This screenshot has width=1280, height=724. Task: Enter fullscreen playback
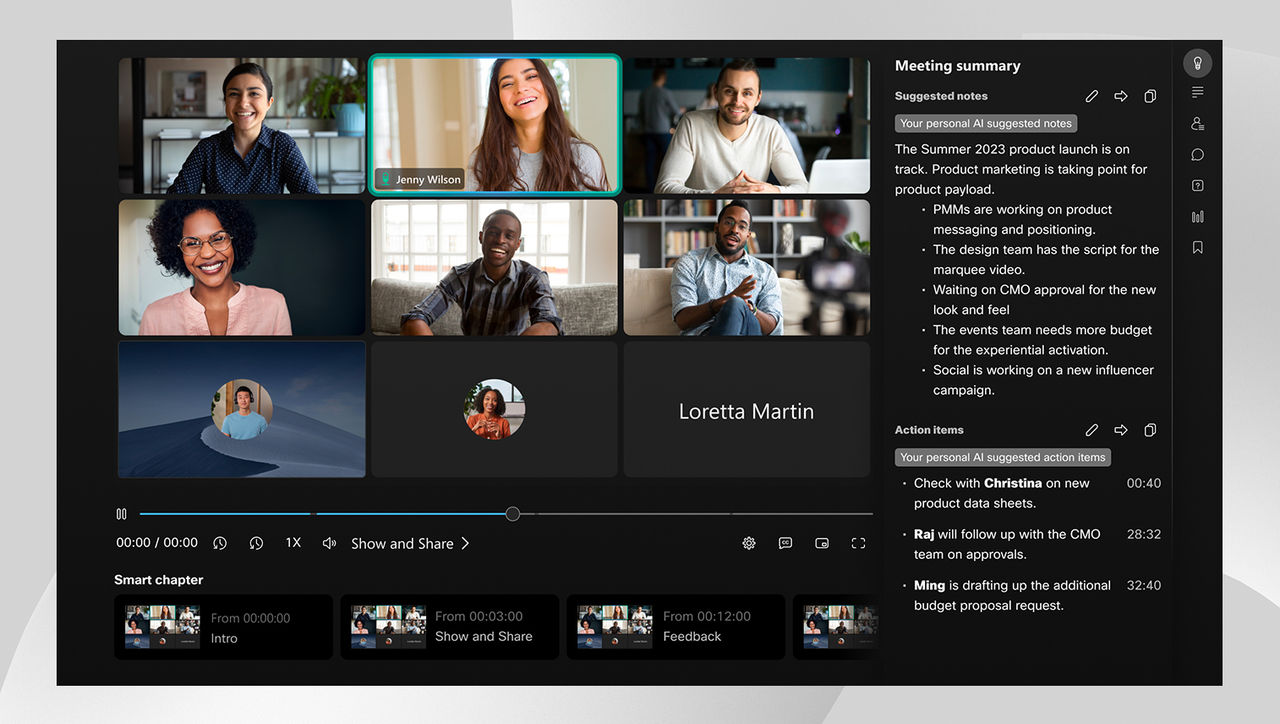pyautogui.click(x=858, y=543)
